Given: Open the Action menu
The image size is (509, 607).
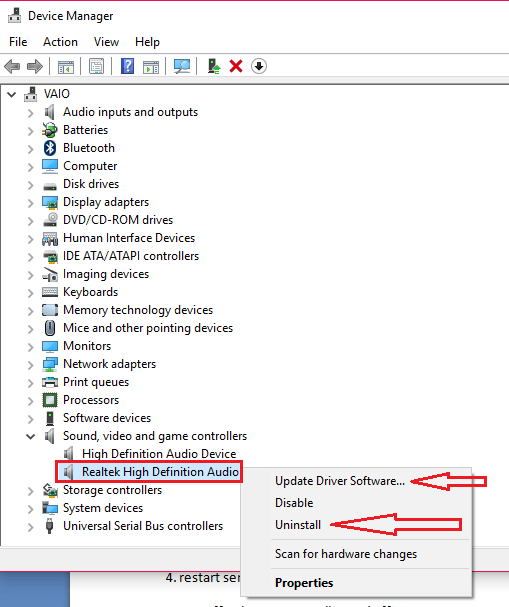Looking at the screenshot, I should tap(60, 42).
